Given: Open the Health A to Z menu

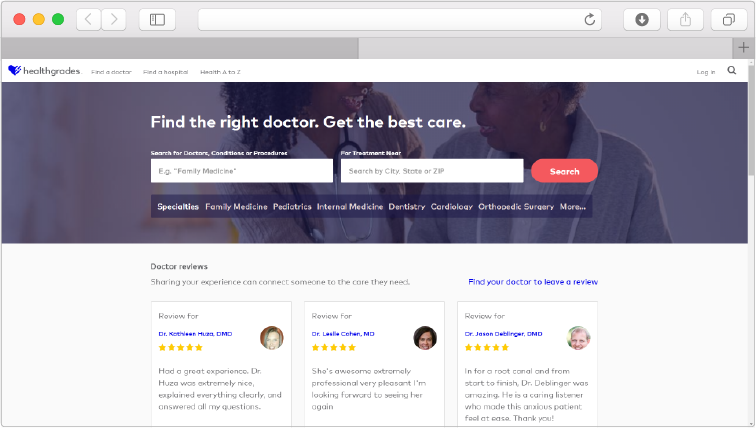Looking at the screenshot, I should [x=220, y=72].
